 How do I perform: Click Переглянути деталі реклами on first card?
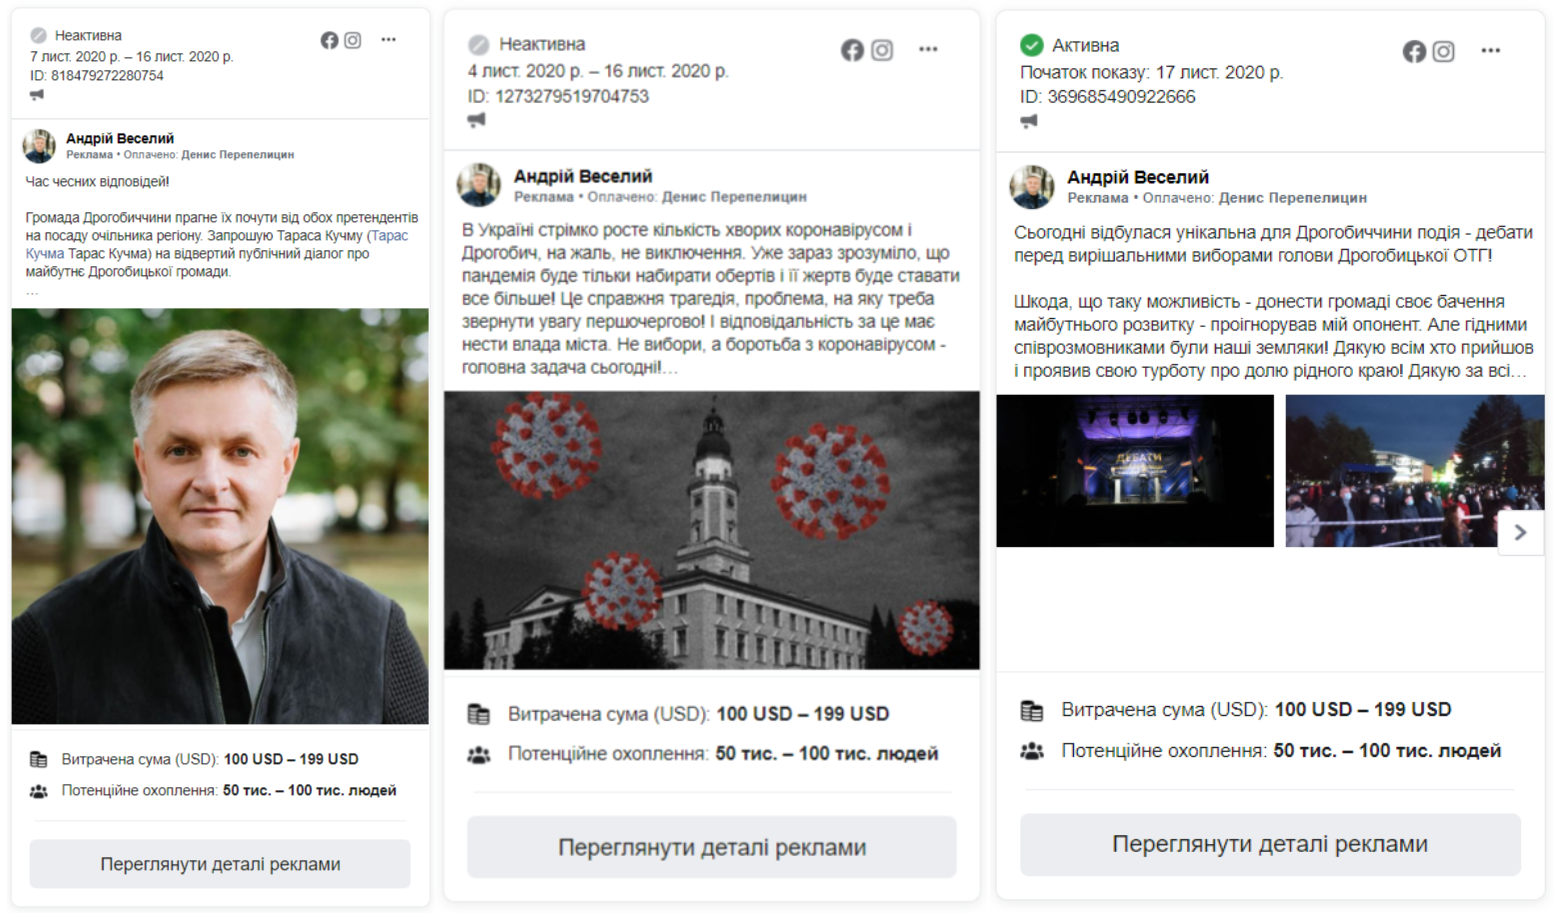click(x=220, y=864)
